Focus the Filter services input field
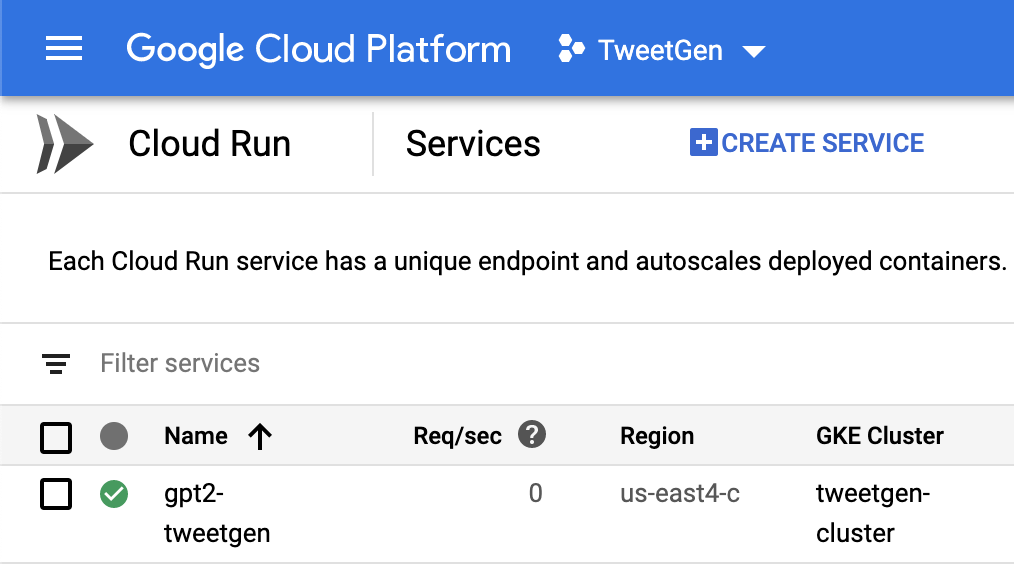 pyautogui.click(x=180, y=363)
